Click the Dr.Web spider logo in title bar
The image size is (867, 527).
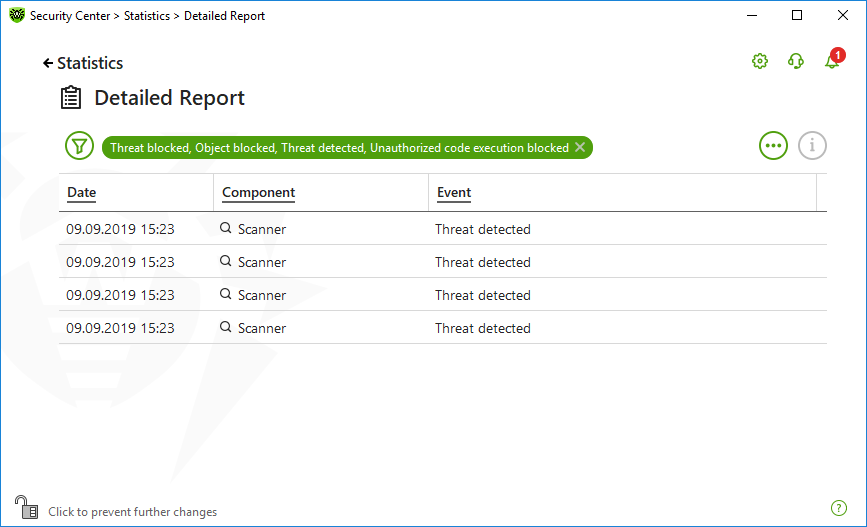[17, 15]
